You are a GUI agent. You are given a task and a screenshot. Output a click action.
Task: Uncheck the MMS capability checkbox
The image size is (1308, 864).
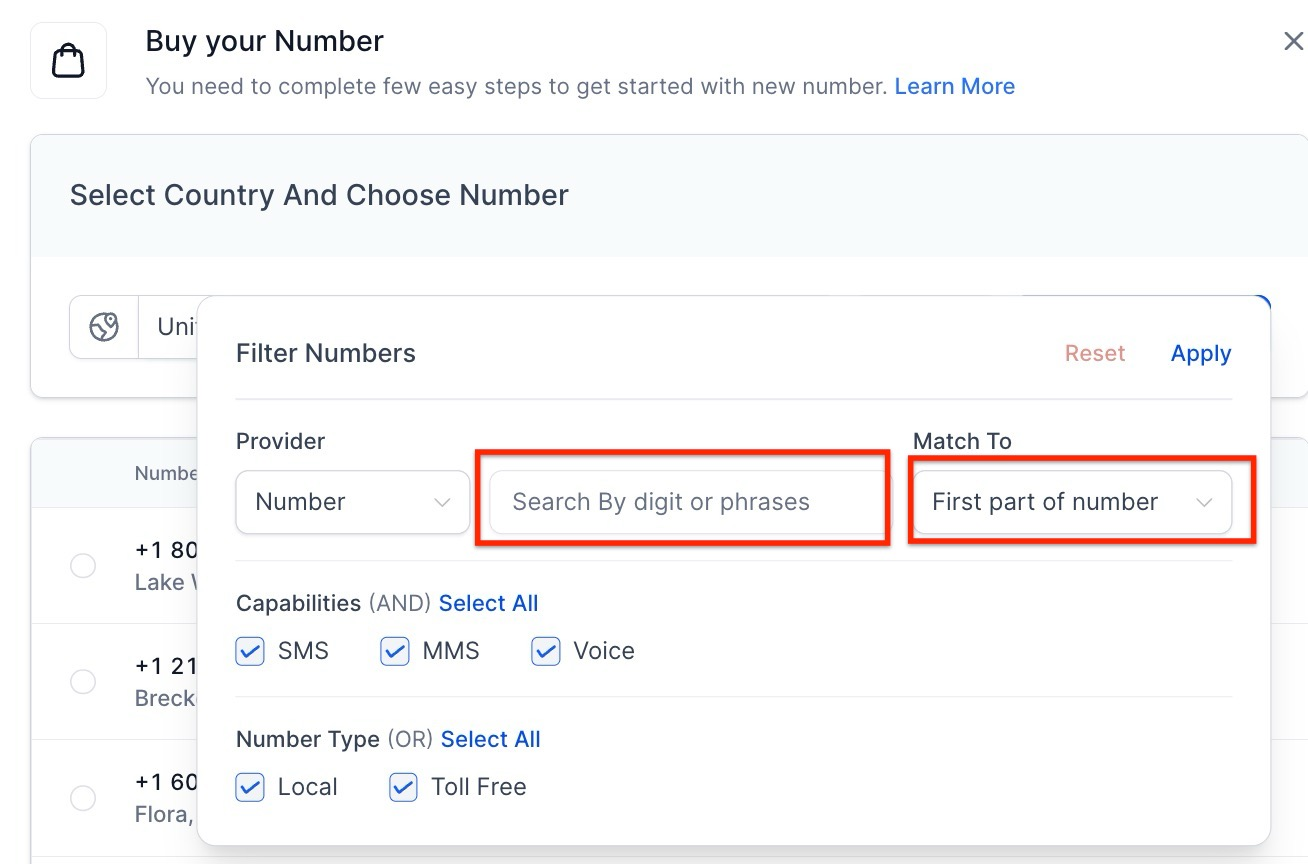395,651
